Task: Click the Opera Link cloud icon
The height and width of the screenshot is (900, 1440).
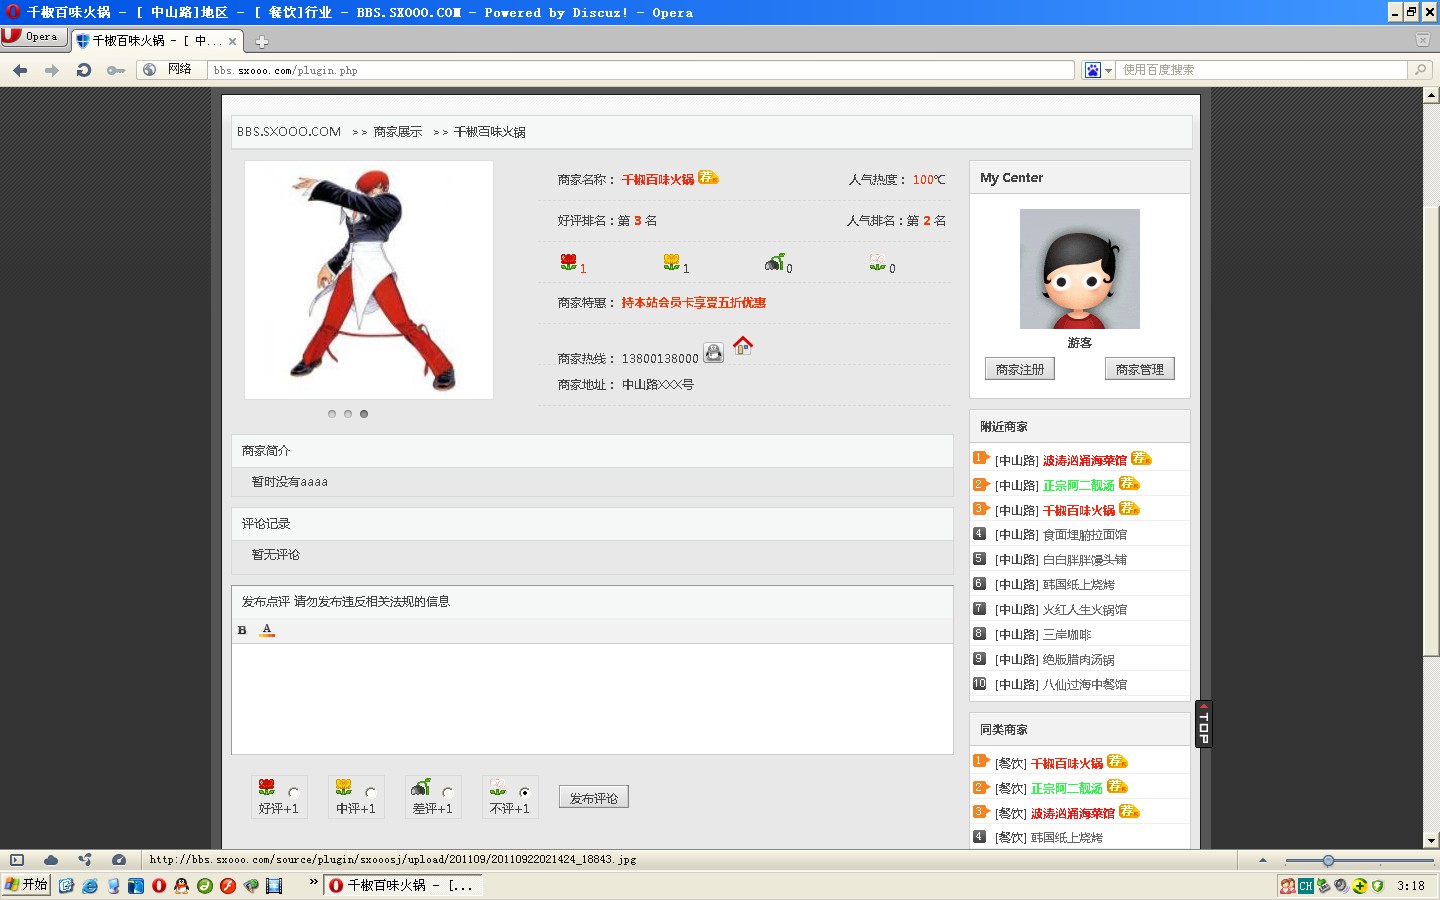Action: [51, 859]
